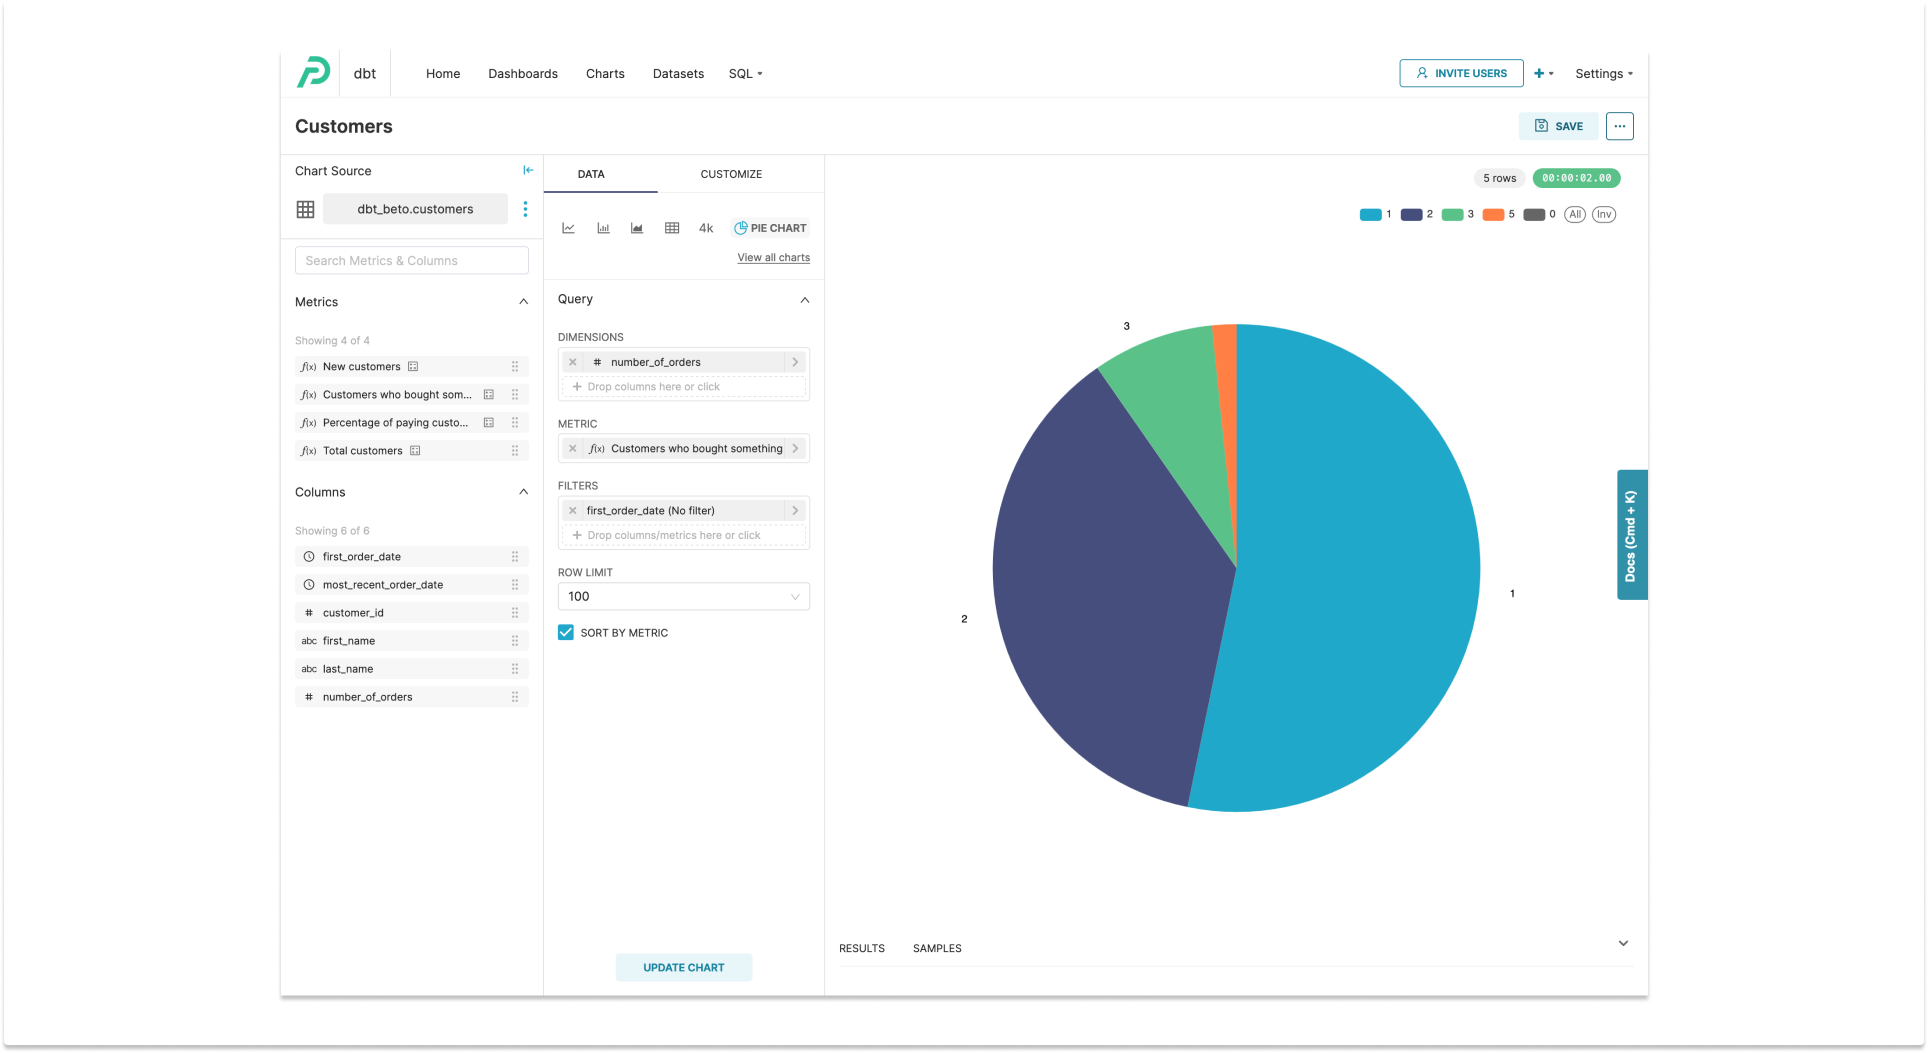The height and width of the screenshot is (1053, 1928).
Task: Choose the area chart icon
Action: (637, 227)
